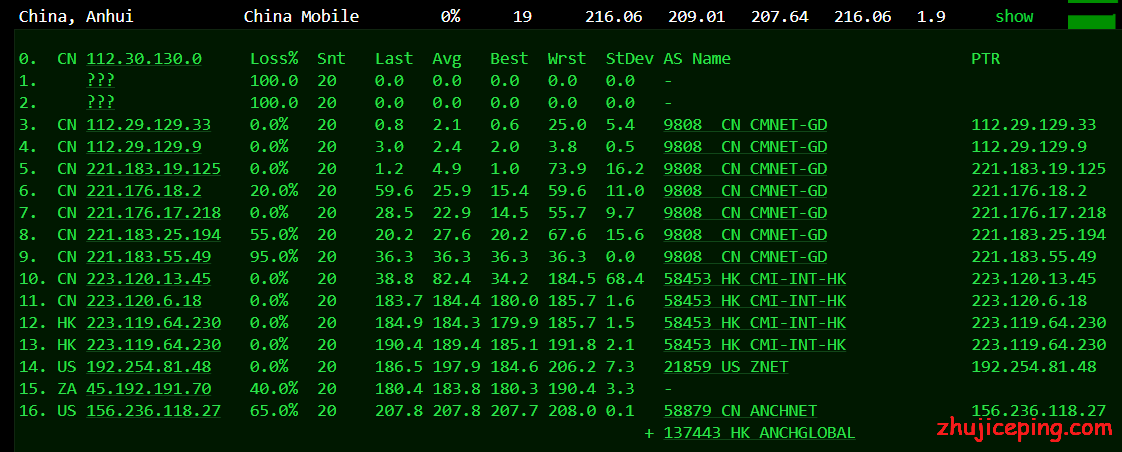Open IP link 221.183.55.49 at hop 9
Screen dimensions: 1122x452
coord(149,257)
